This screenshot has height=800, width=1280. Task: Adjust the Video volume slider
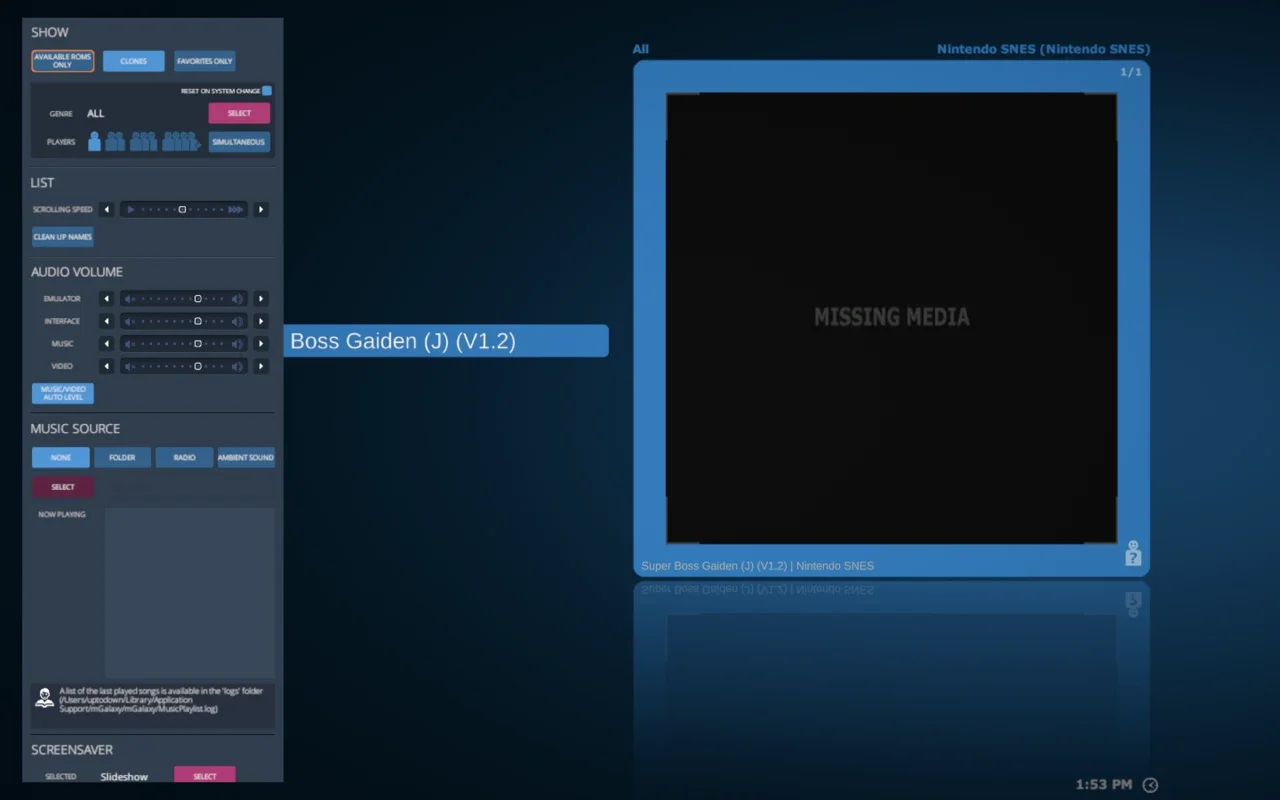tap(184, 366)
